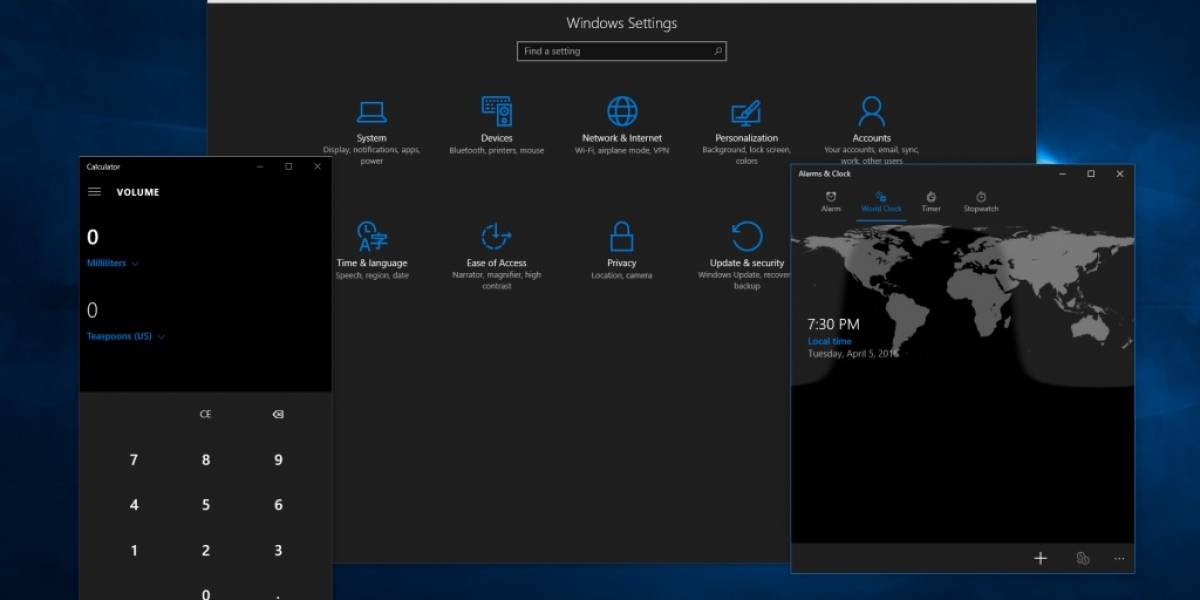Screen dimensions: 1200x600
Task: Open the more options ellipsis in Alarms & Clock
Action: pos(1119,558)
